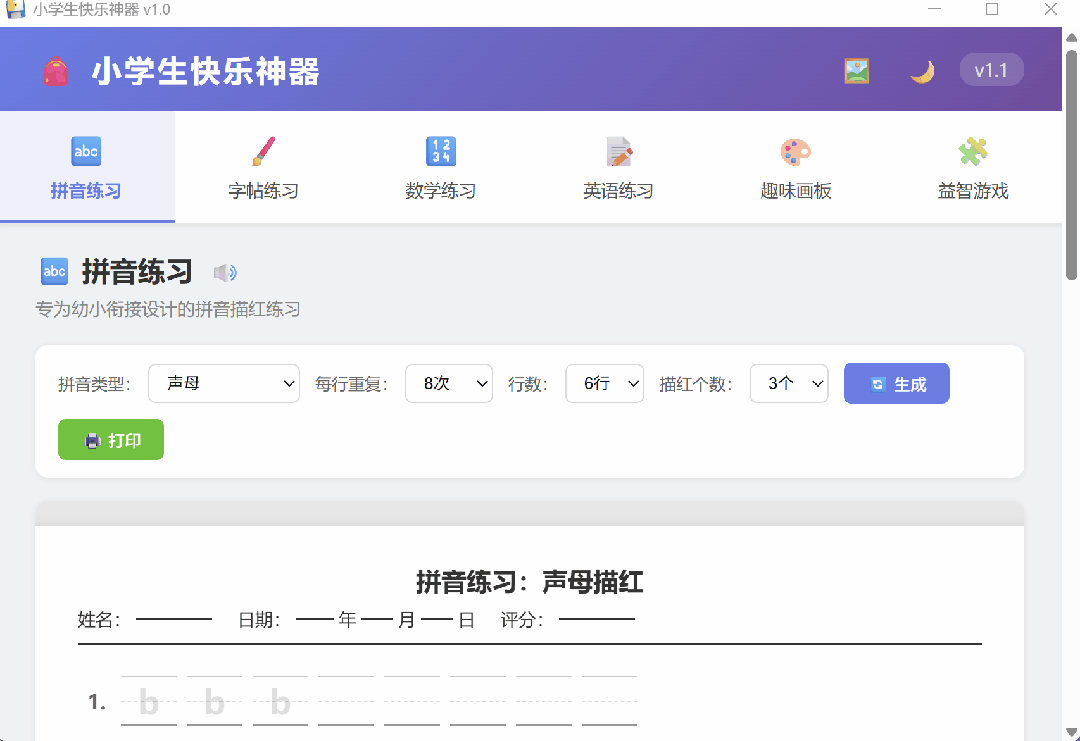Image resolution: width=1080 pixels, height=741 pixels.
Task: Open the 数学练习 tab
Action: [441, 167]
